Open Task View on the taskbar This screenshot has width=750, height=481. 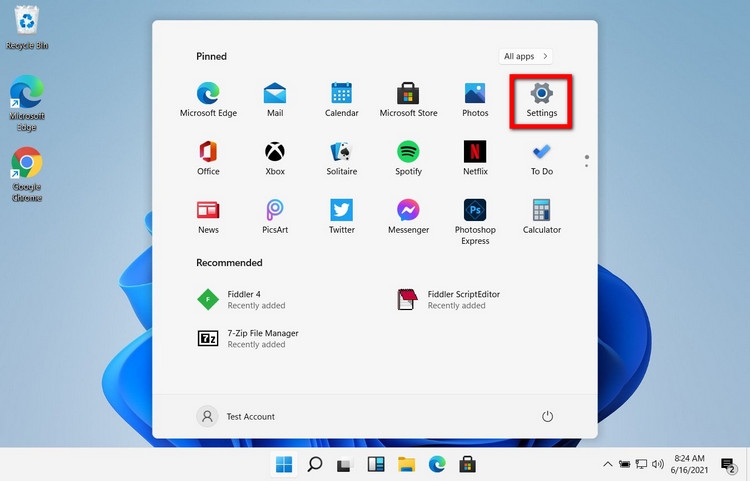click(344, 464)
